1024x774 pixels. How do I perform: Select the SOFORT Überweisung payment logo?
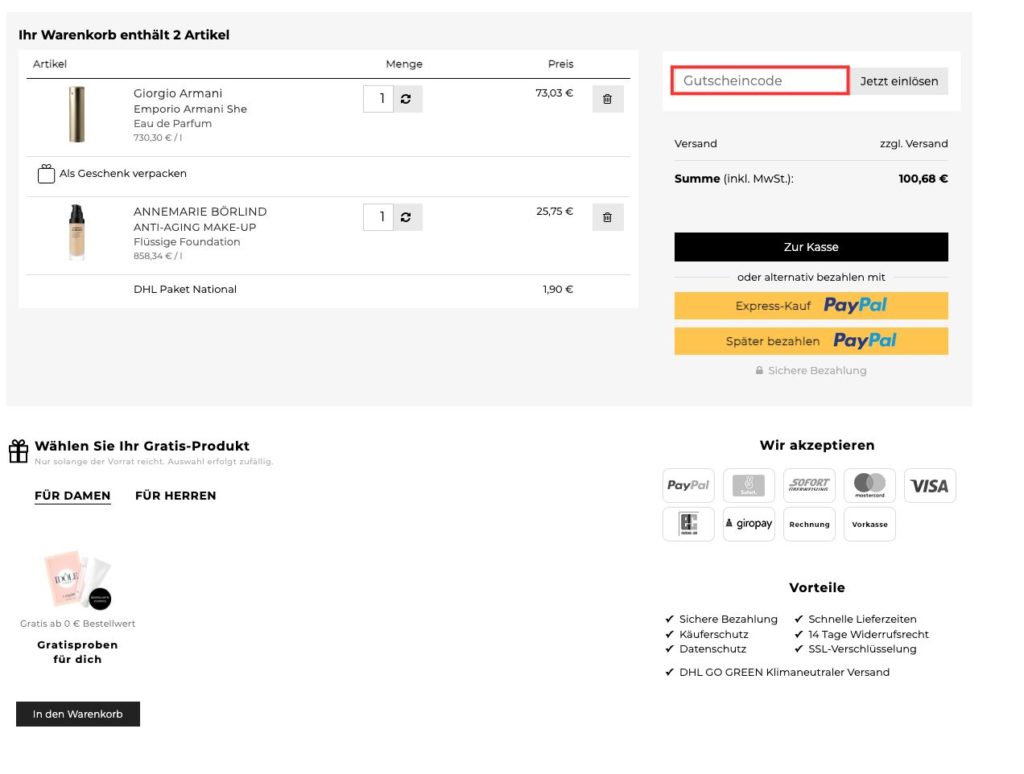point(809,485)
